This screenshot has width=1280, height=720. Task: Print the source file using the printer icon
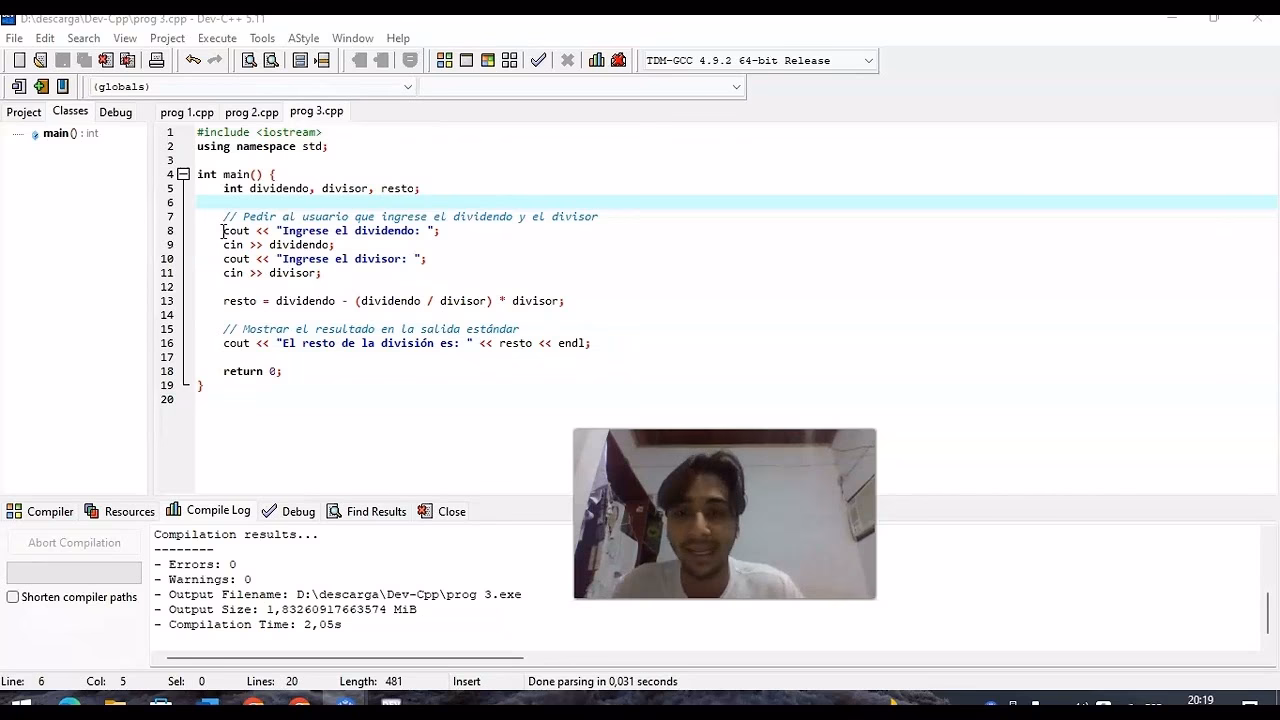(156, 60)
